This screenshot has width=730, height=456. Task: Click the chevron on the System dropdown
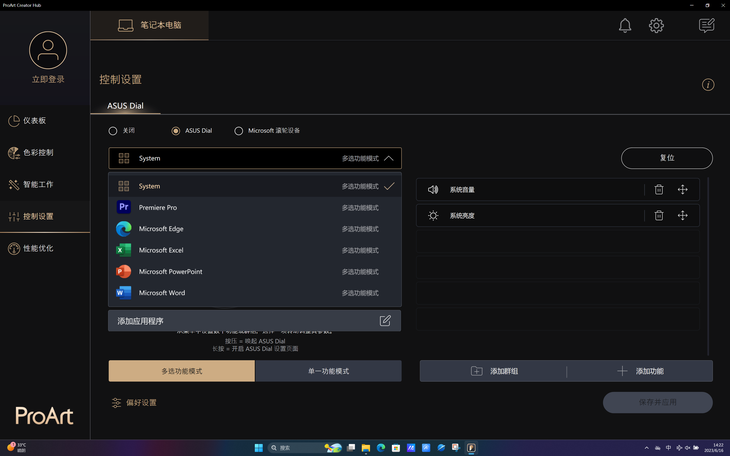click(389, 158)
